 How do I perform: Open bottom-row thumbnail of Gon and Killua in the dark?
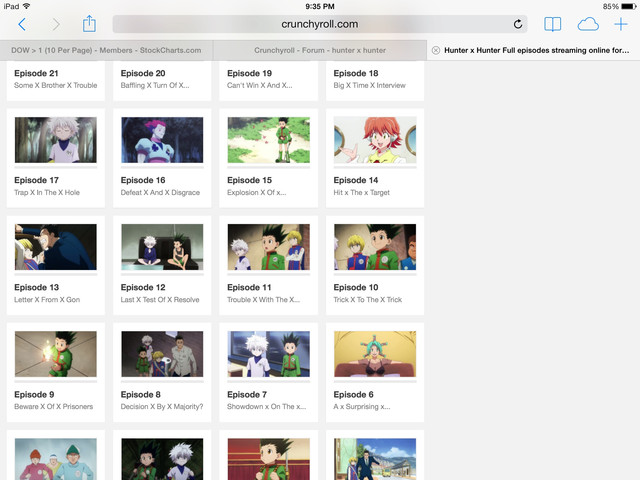tap(162, 459)
